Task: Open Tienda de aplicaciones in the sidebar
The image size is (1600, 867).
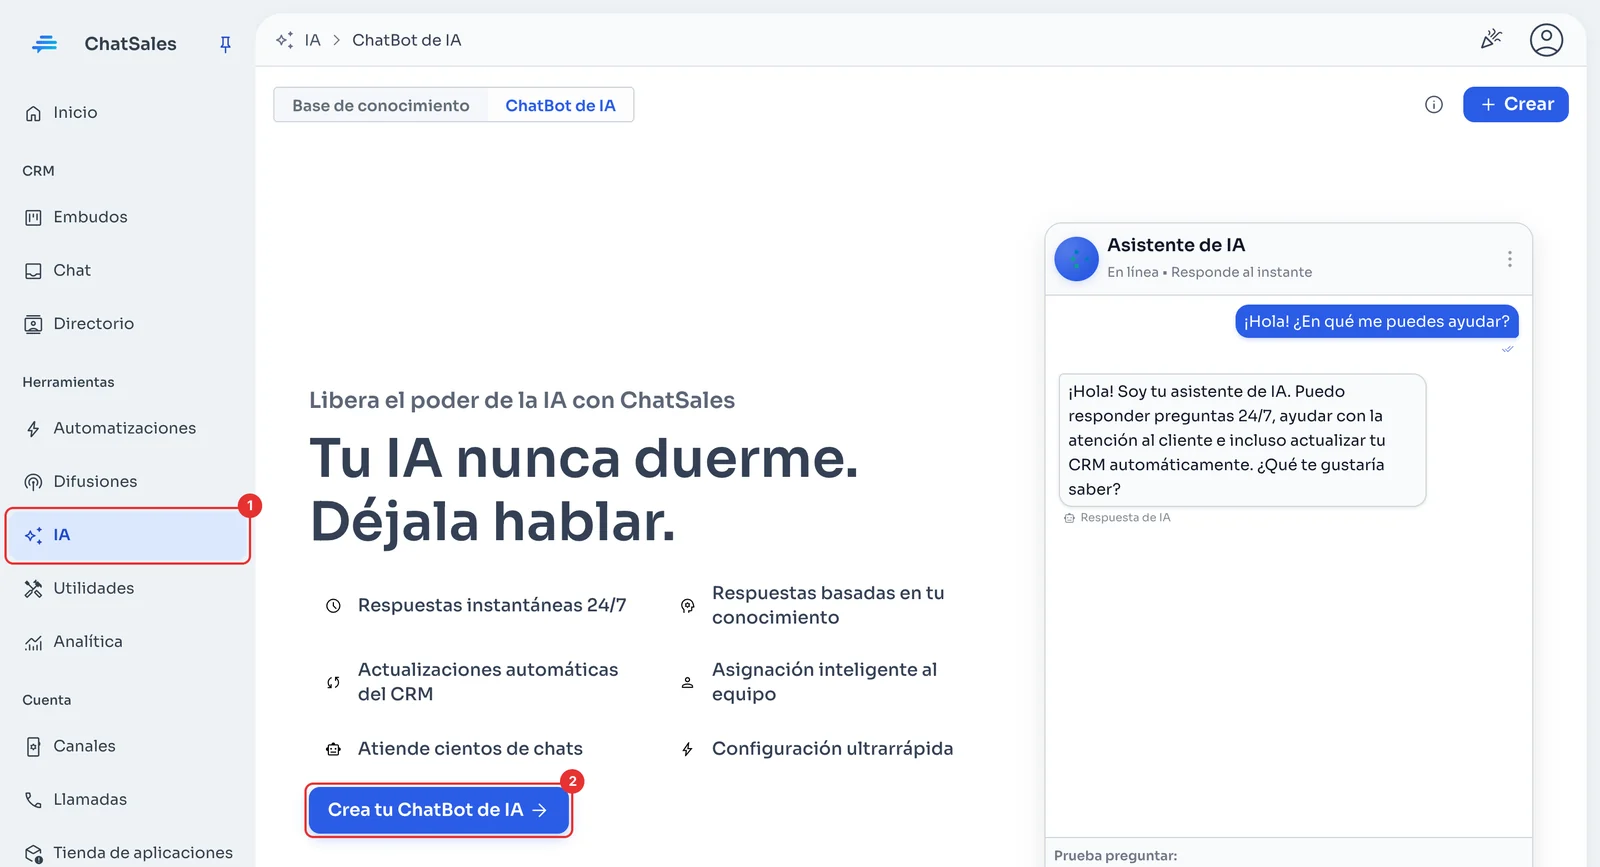Action: point(128,853)
